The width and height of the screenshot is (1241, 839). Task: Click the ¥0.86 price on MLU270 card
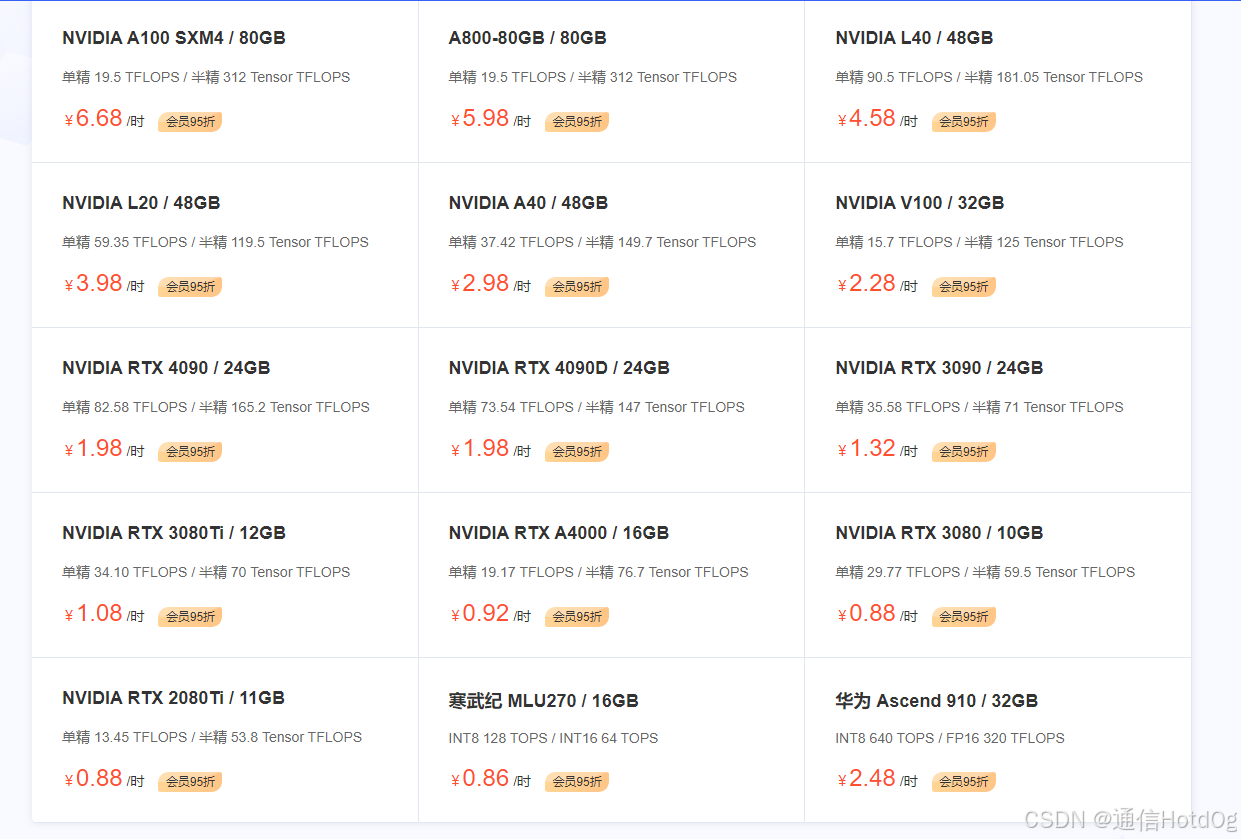tap(480, 779)
